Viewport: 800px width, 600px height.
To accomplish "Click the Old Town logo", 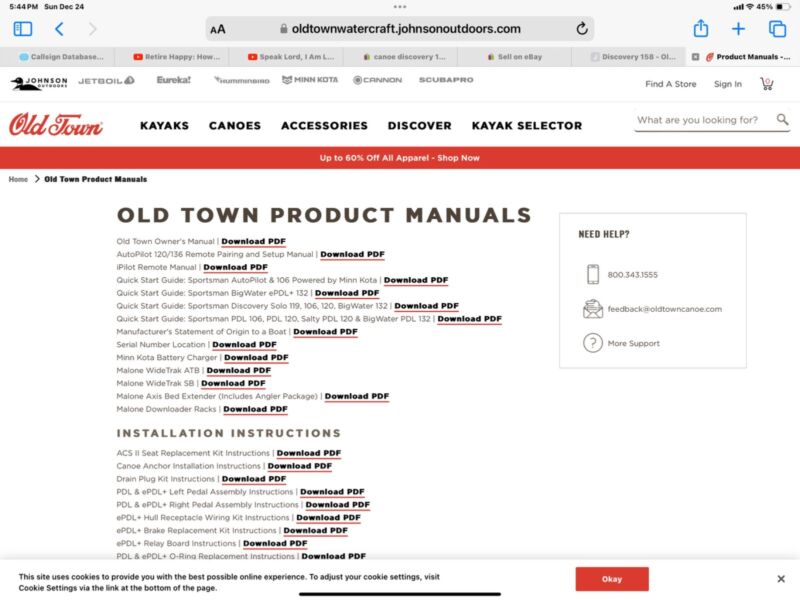I will 56,124.
